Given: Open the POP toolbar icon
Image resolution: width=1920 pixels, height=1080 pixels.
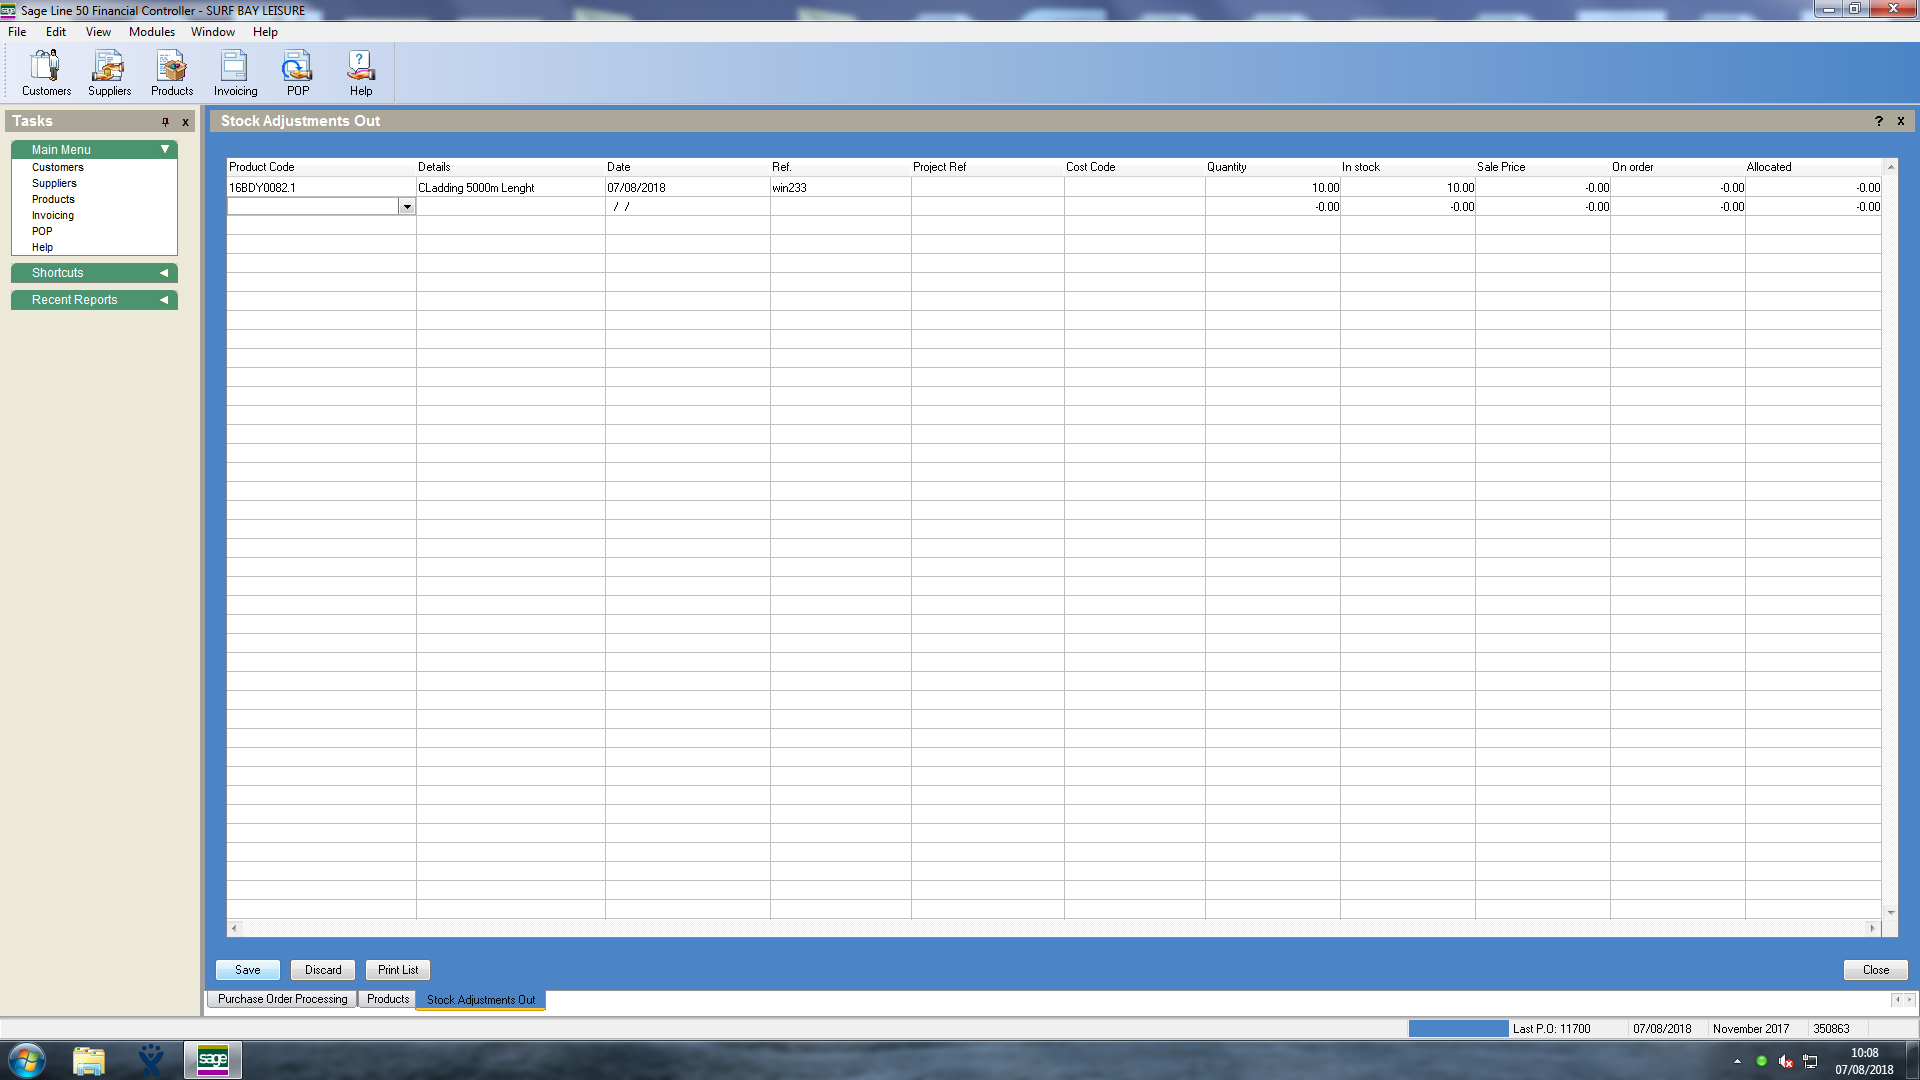Looking at the screenshot, I should [298, 73].
